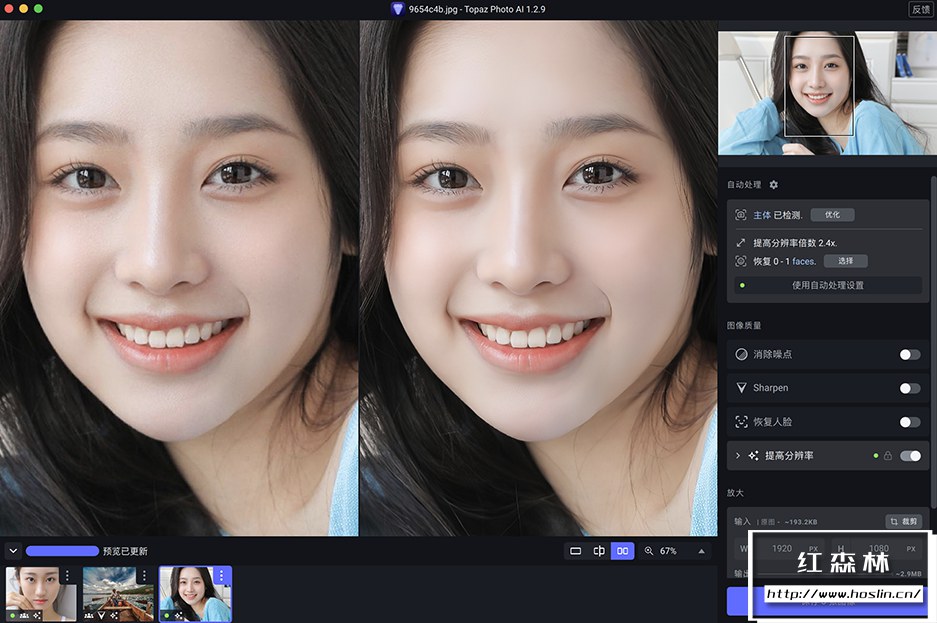The width and height of the screenshot is (937, 623).
Task: Click the 优化 button
Action: click(x=832, y=215)
